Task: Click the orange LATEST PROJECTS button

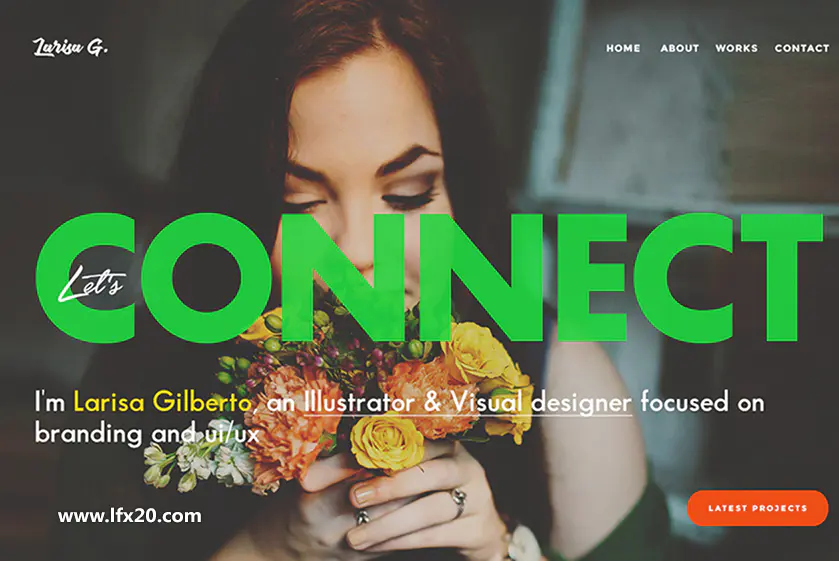Action: [x=758, y=508]
